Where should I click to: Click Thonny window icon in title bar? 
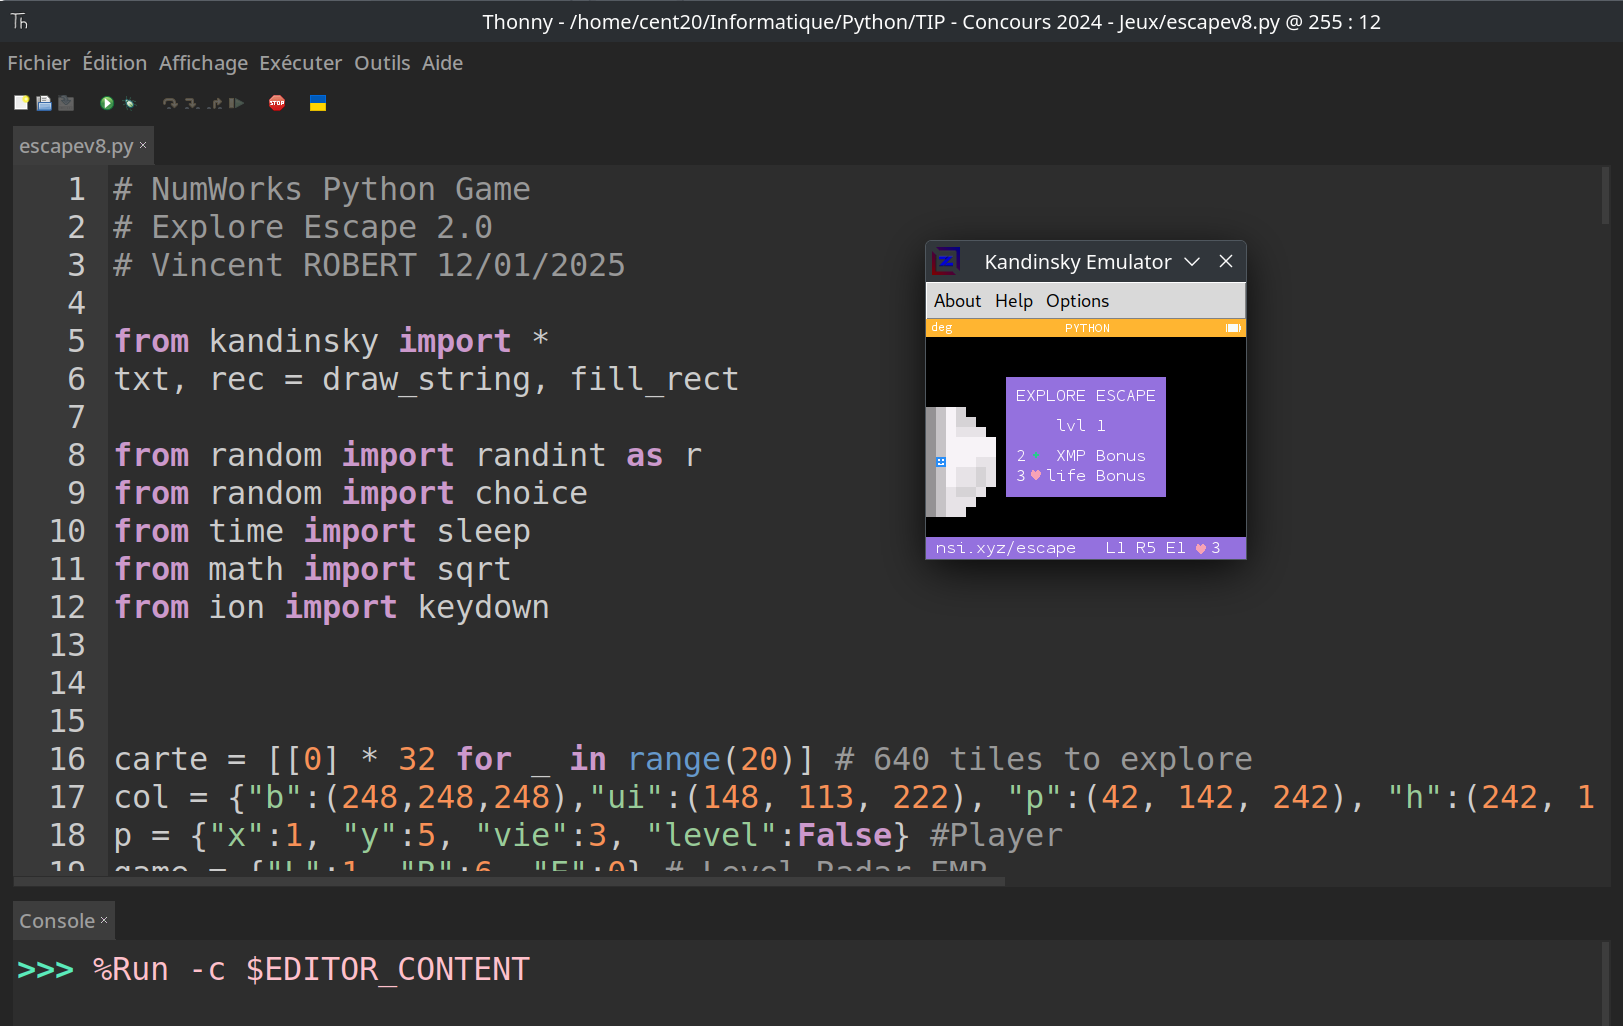coord(19,21)
